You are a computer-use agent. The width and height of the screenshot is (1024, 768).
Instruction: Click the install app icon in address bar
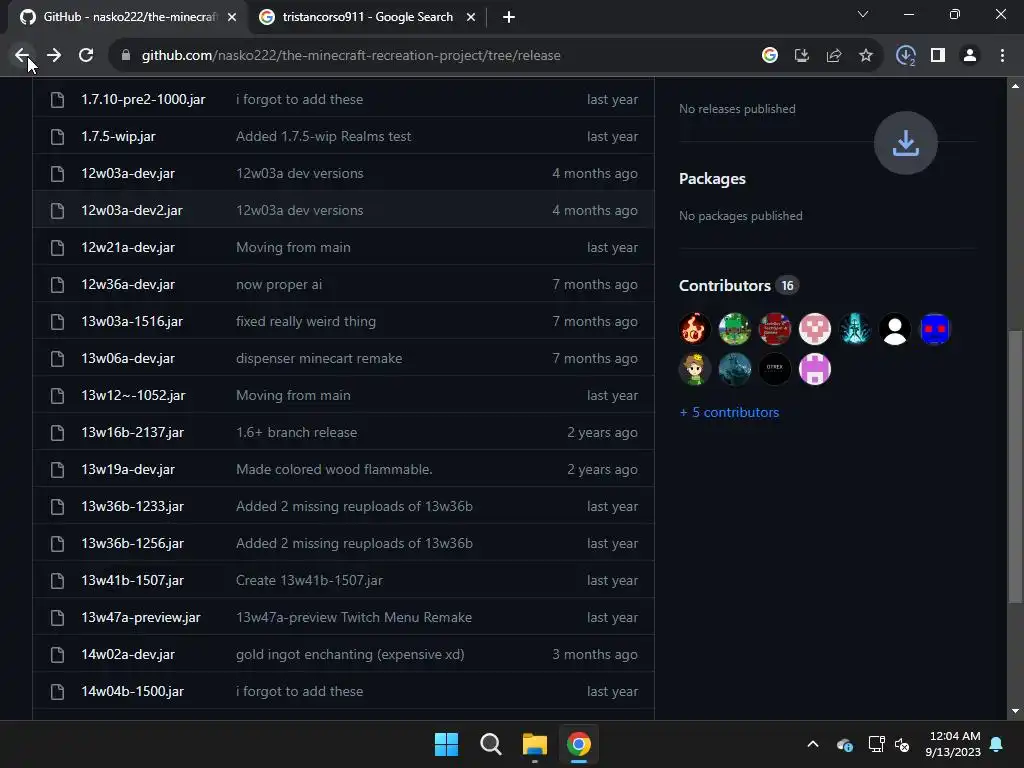[x=802, y=56]
